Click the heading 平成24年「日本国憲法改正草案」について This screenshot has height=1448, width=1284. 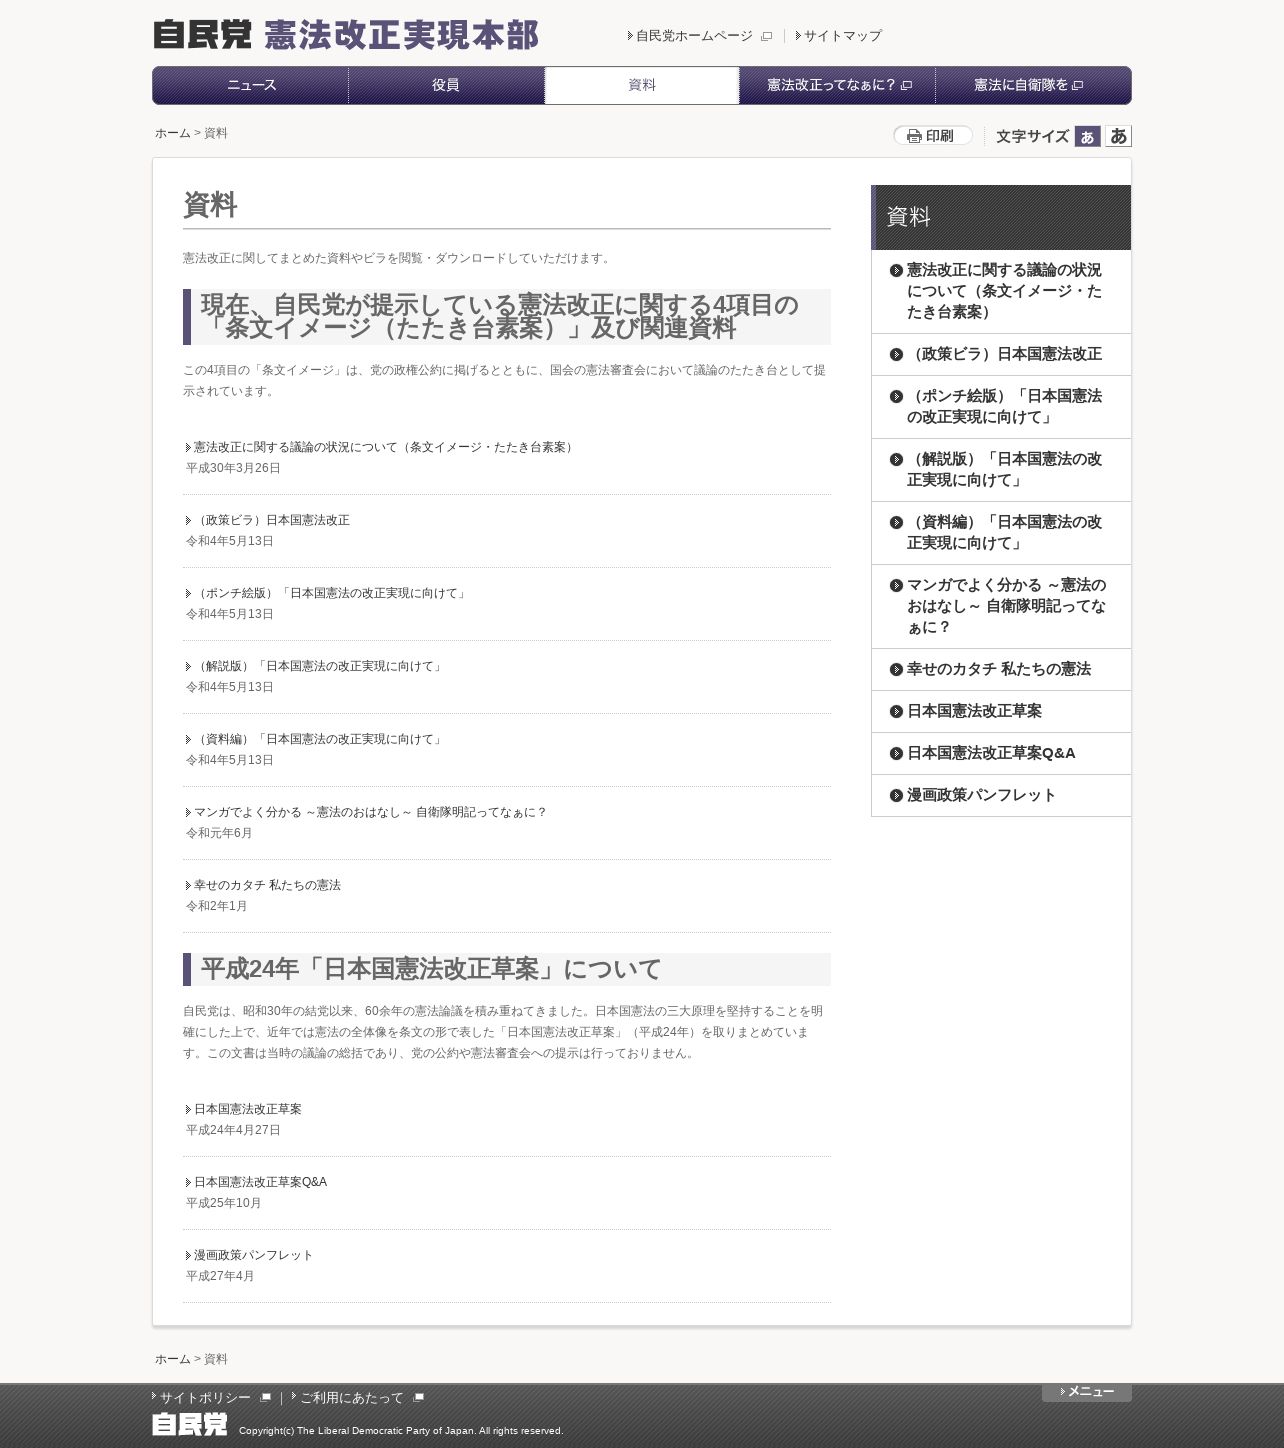431,969
